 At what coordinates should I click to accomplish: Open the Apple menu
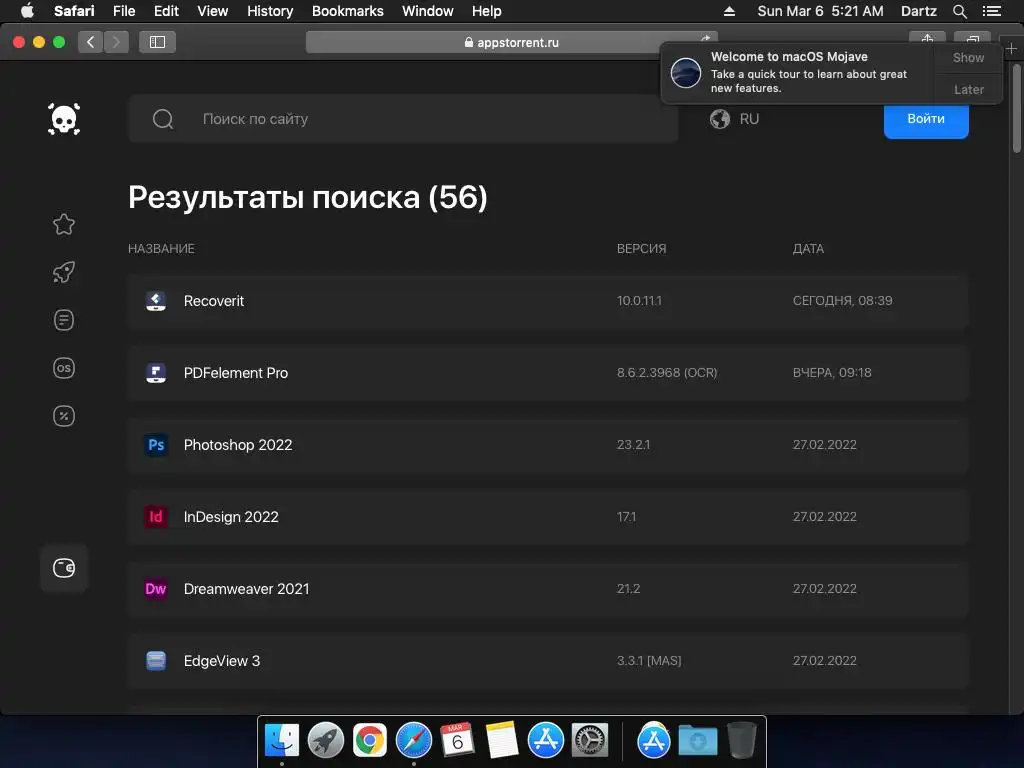(27, 11)
